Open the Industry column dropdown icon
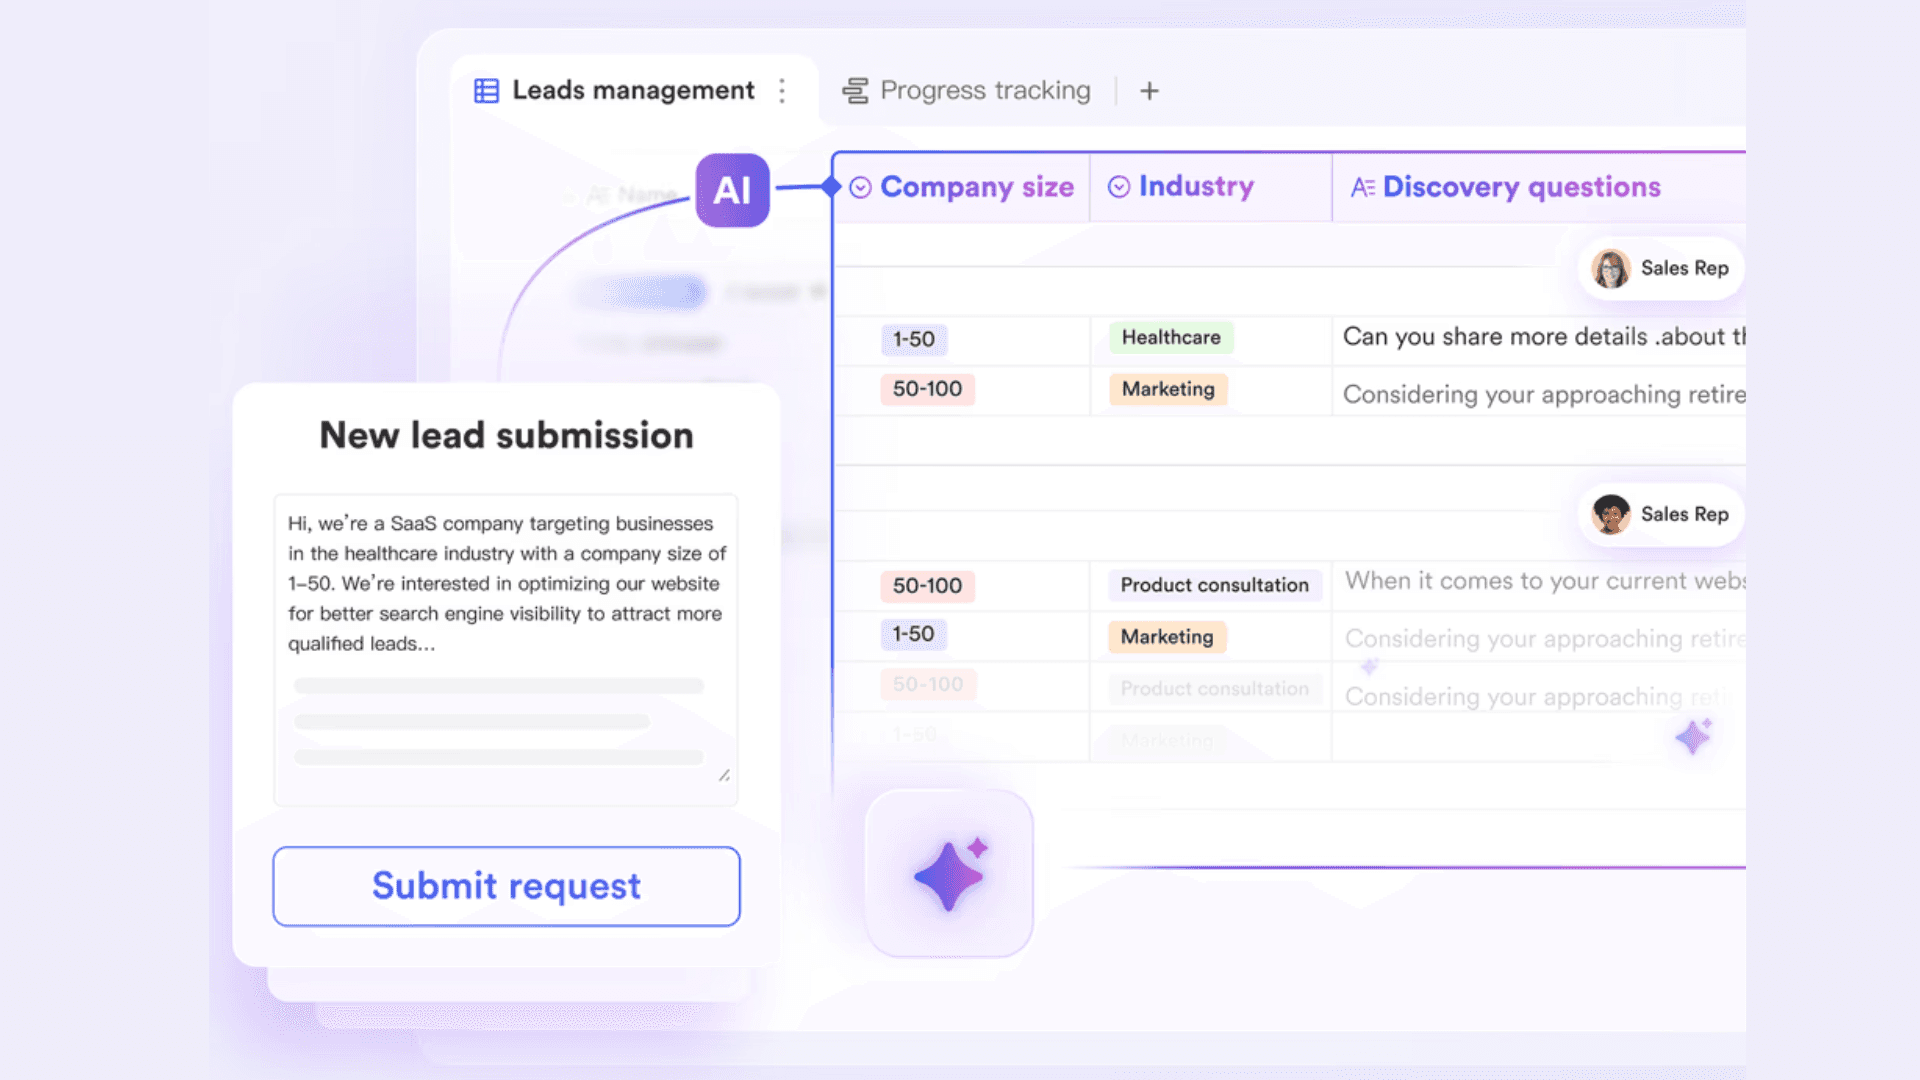The height and width of the screenshot is (1080, 1920). (x=1119, y=187)
